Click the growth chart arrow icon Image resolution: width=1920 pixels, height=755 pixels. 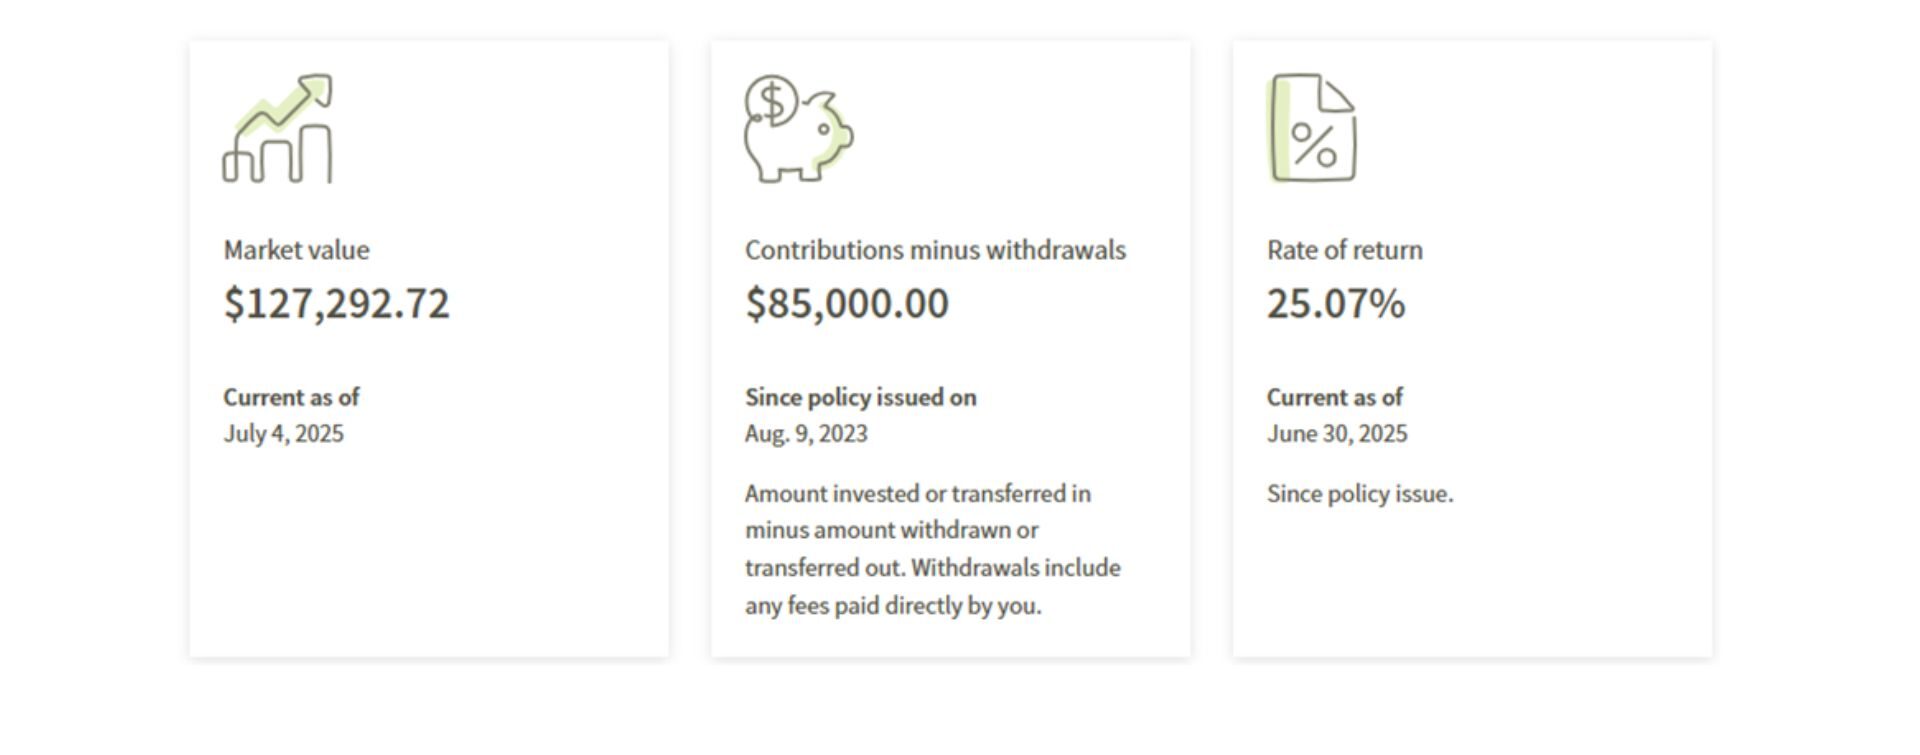point(278,128)
